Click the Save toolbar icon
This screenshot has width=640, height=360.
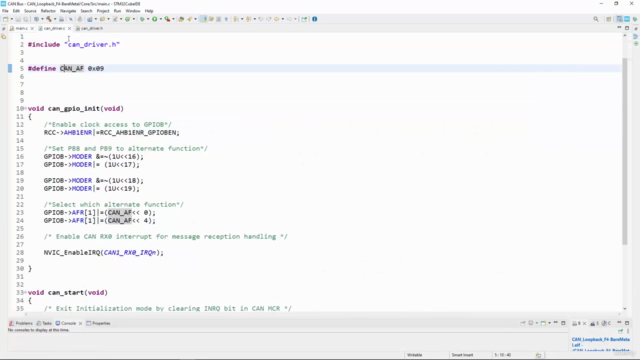click(x=18, y=19)
